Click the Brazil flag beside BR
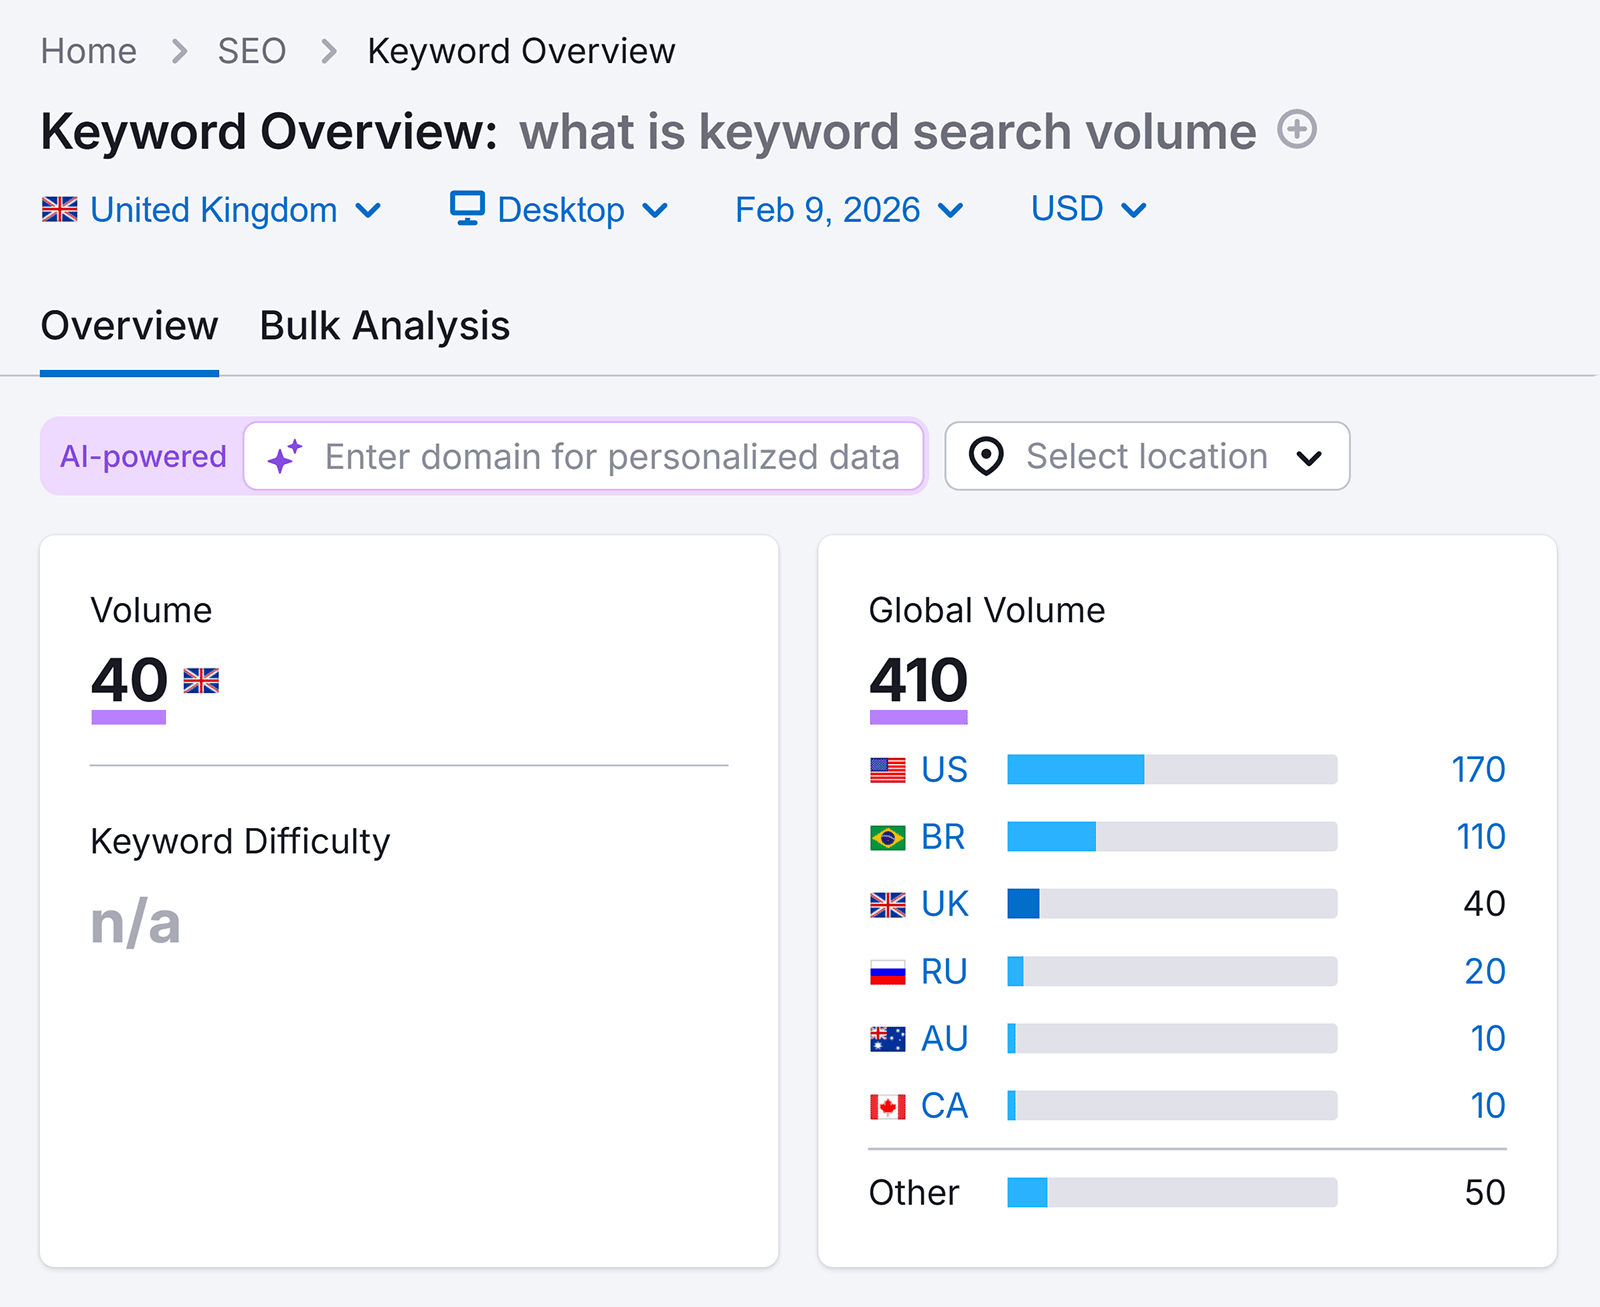Screen dimensions: 1600x1307 pos(884,837)
